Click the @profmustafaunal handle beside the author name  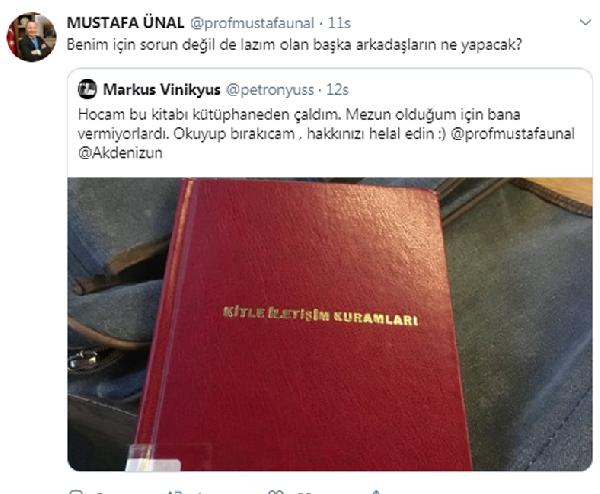[252, 23]
